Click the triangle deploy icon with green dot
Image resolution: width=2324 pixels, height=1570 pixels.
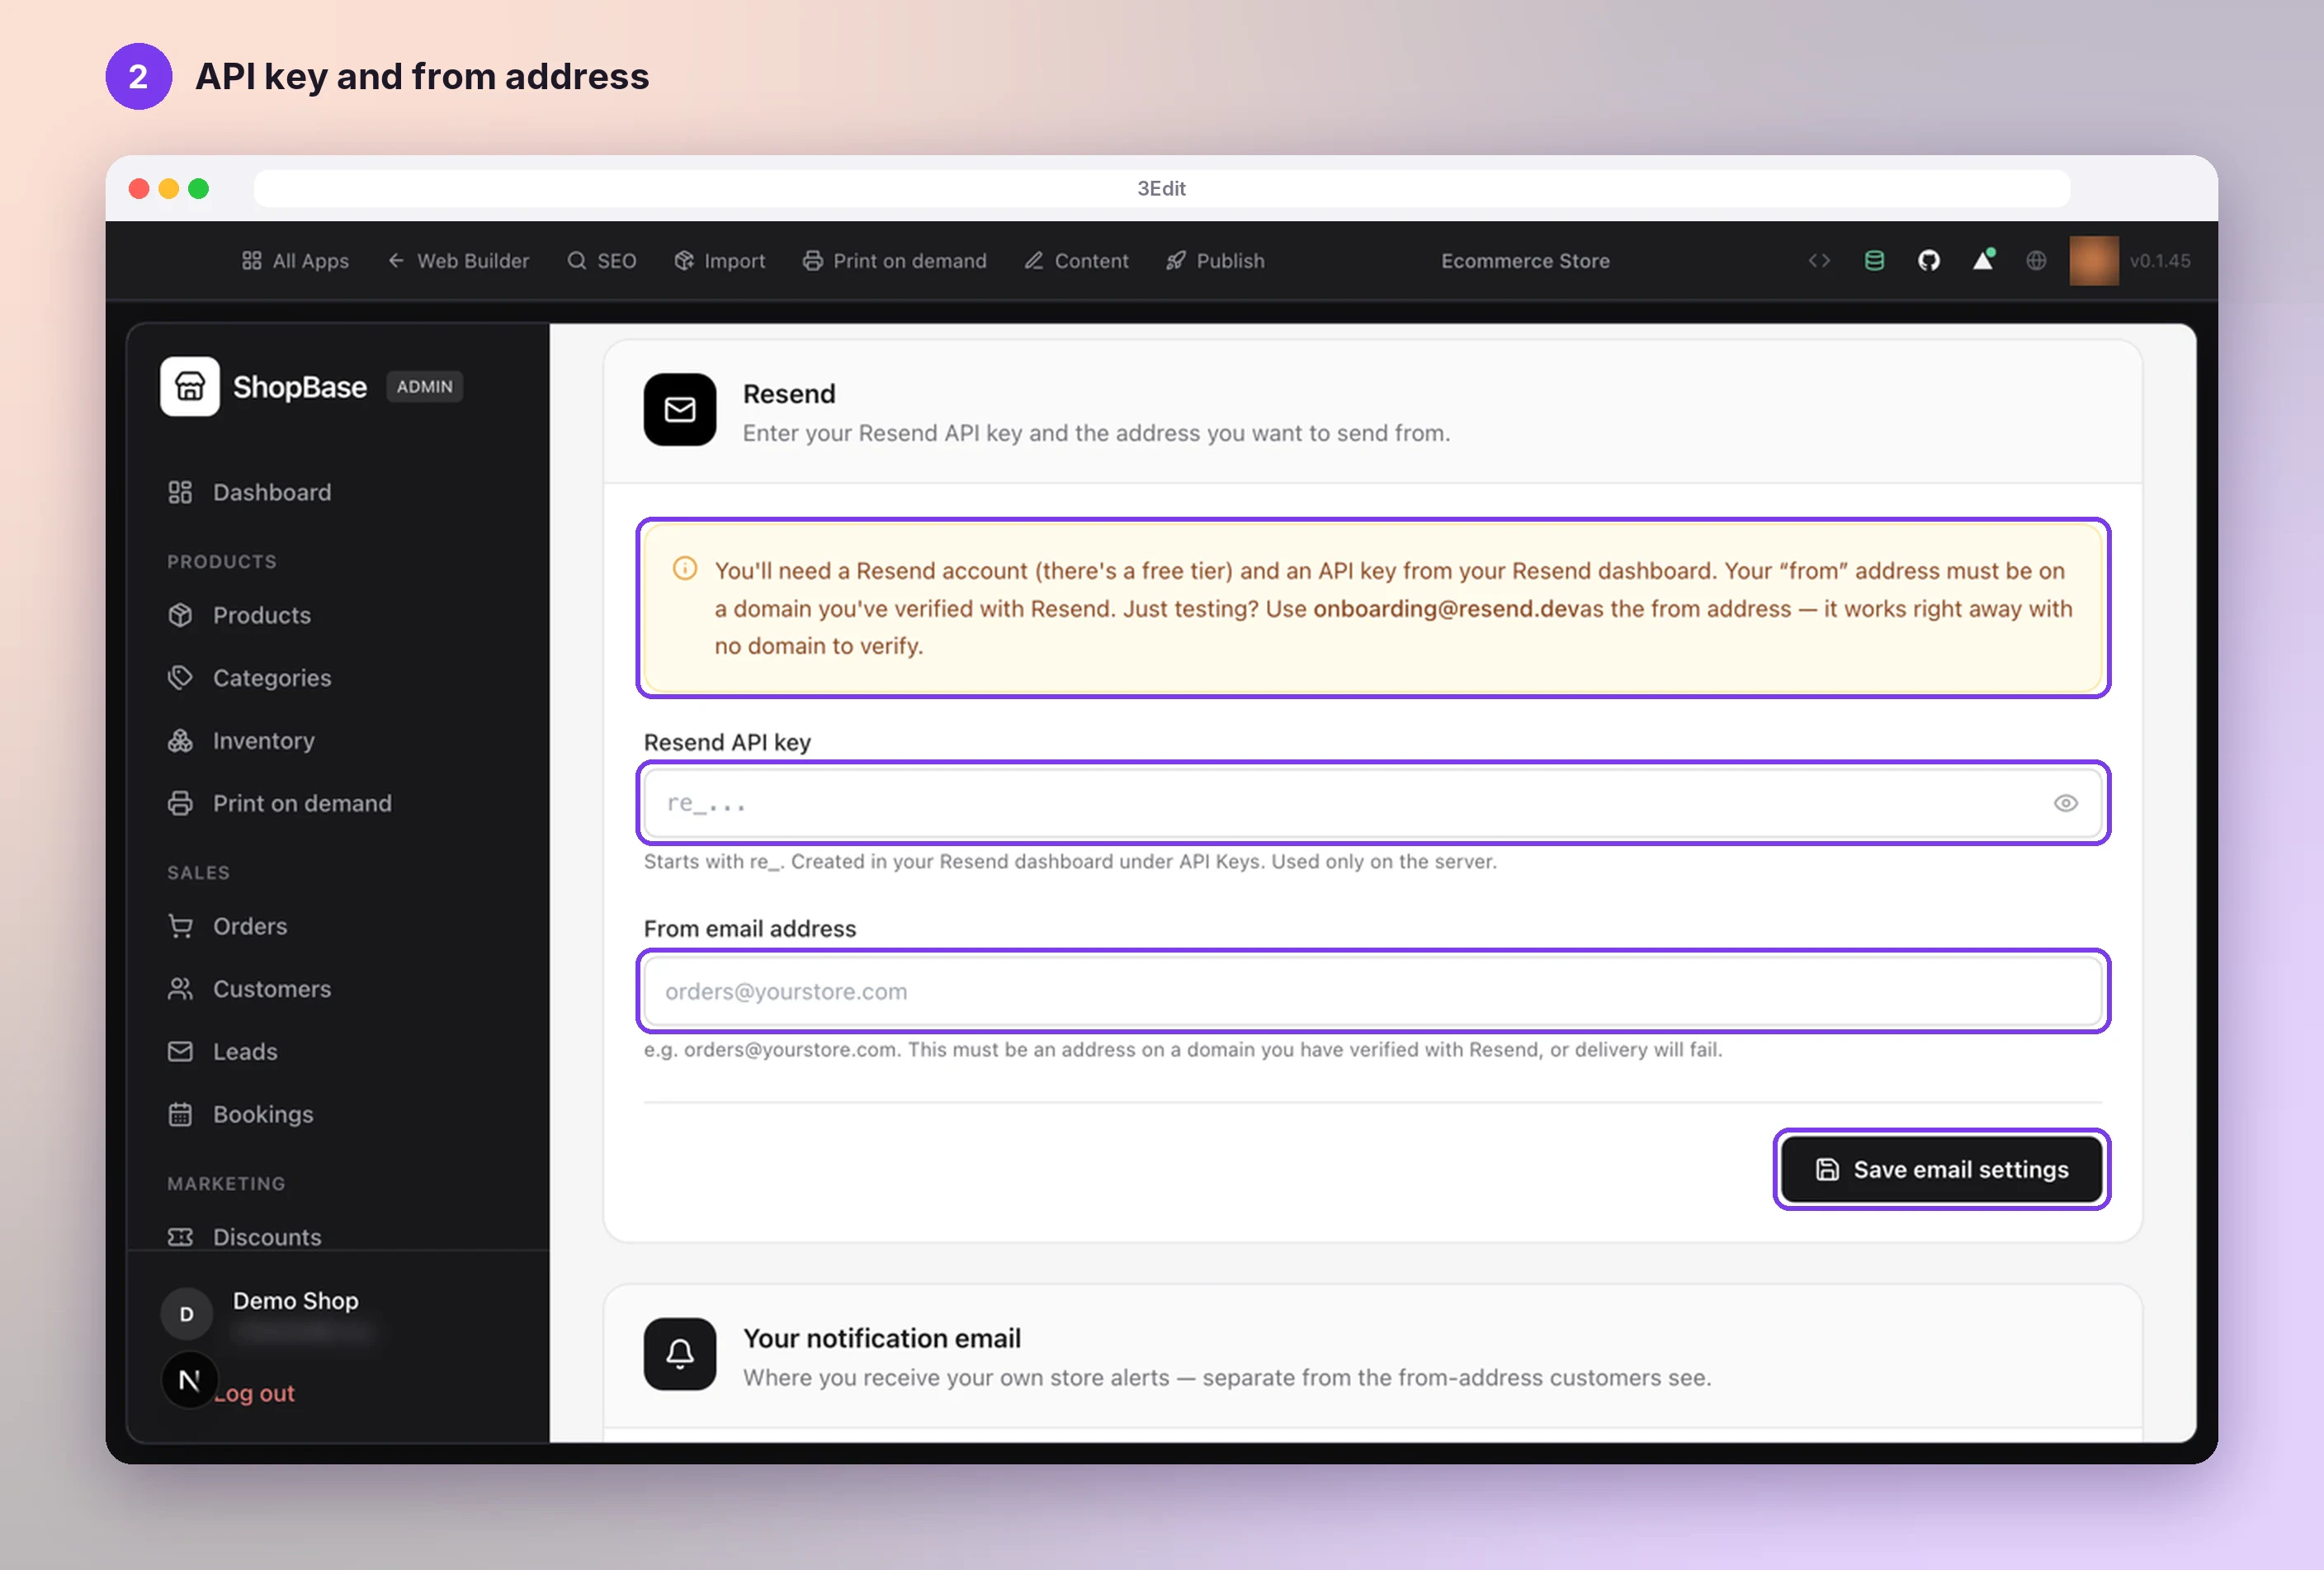coord(1983,260)
